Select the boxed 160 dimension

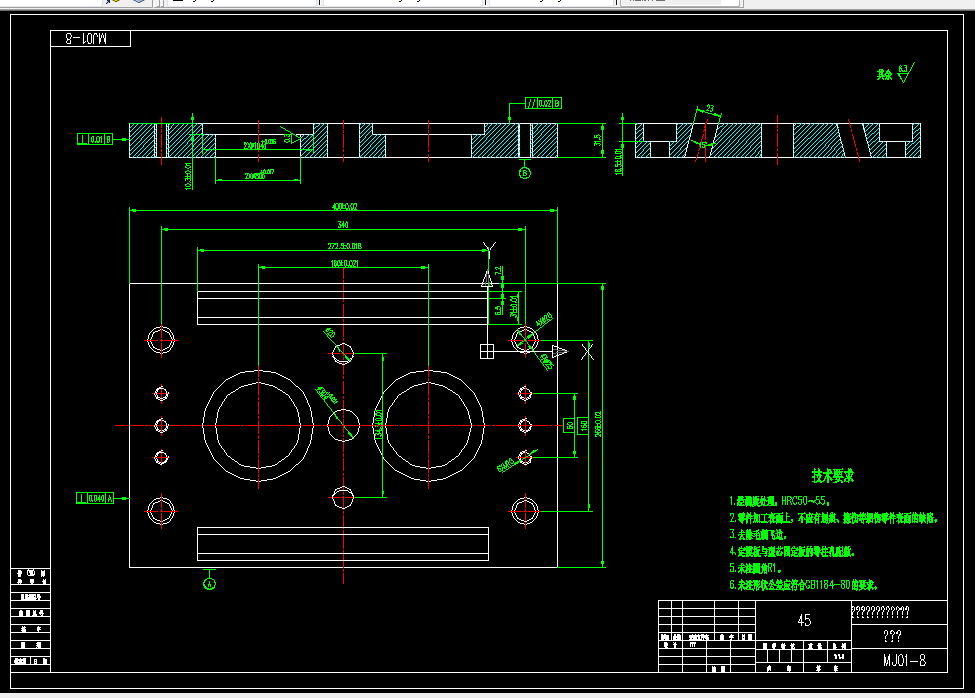(583, 425)
